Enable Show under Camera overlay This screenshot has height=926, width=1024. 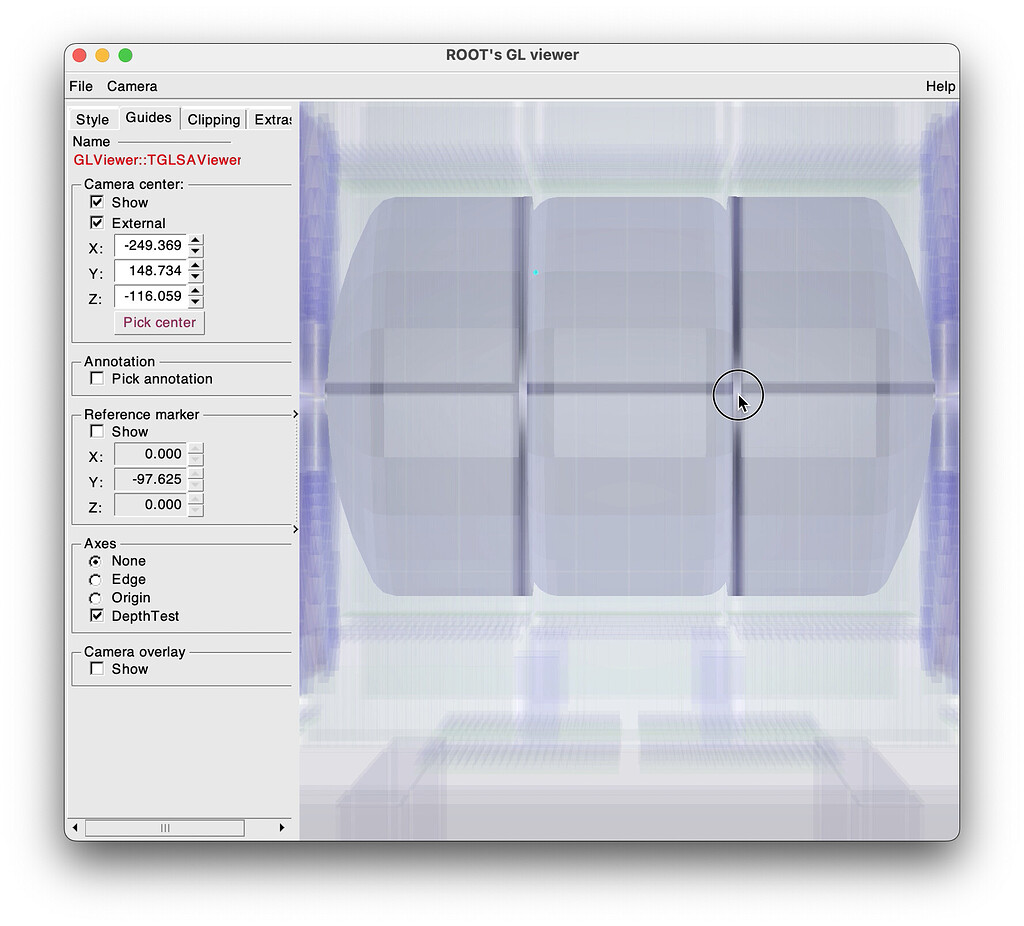pos(96,668)
